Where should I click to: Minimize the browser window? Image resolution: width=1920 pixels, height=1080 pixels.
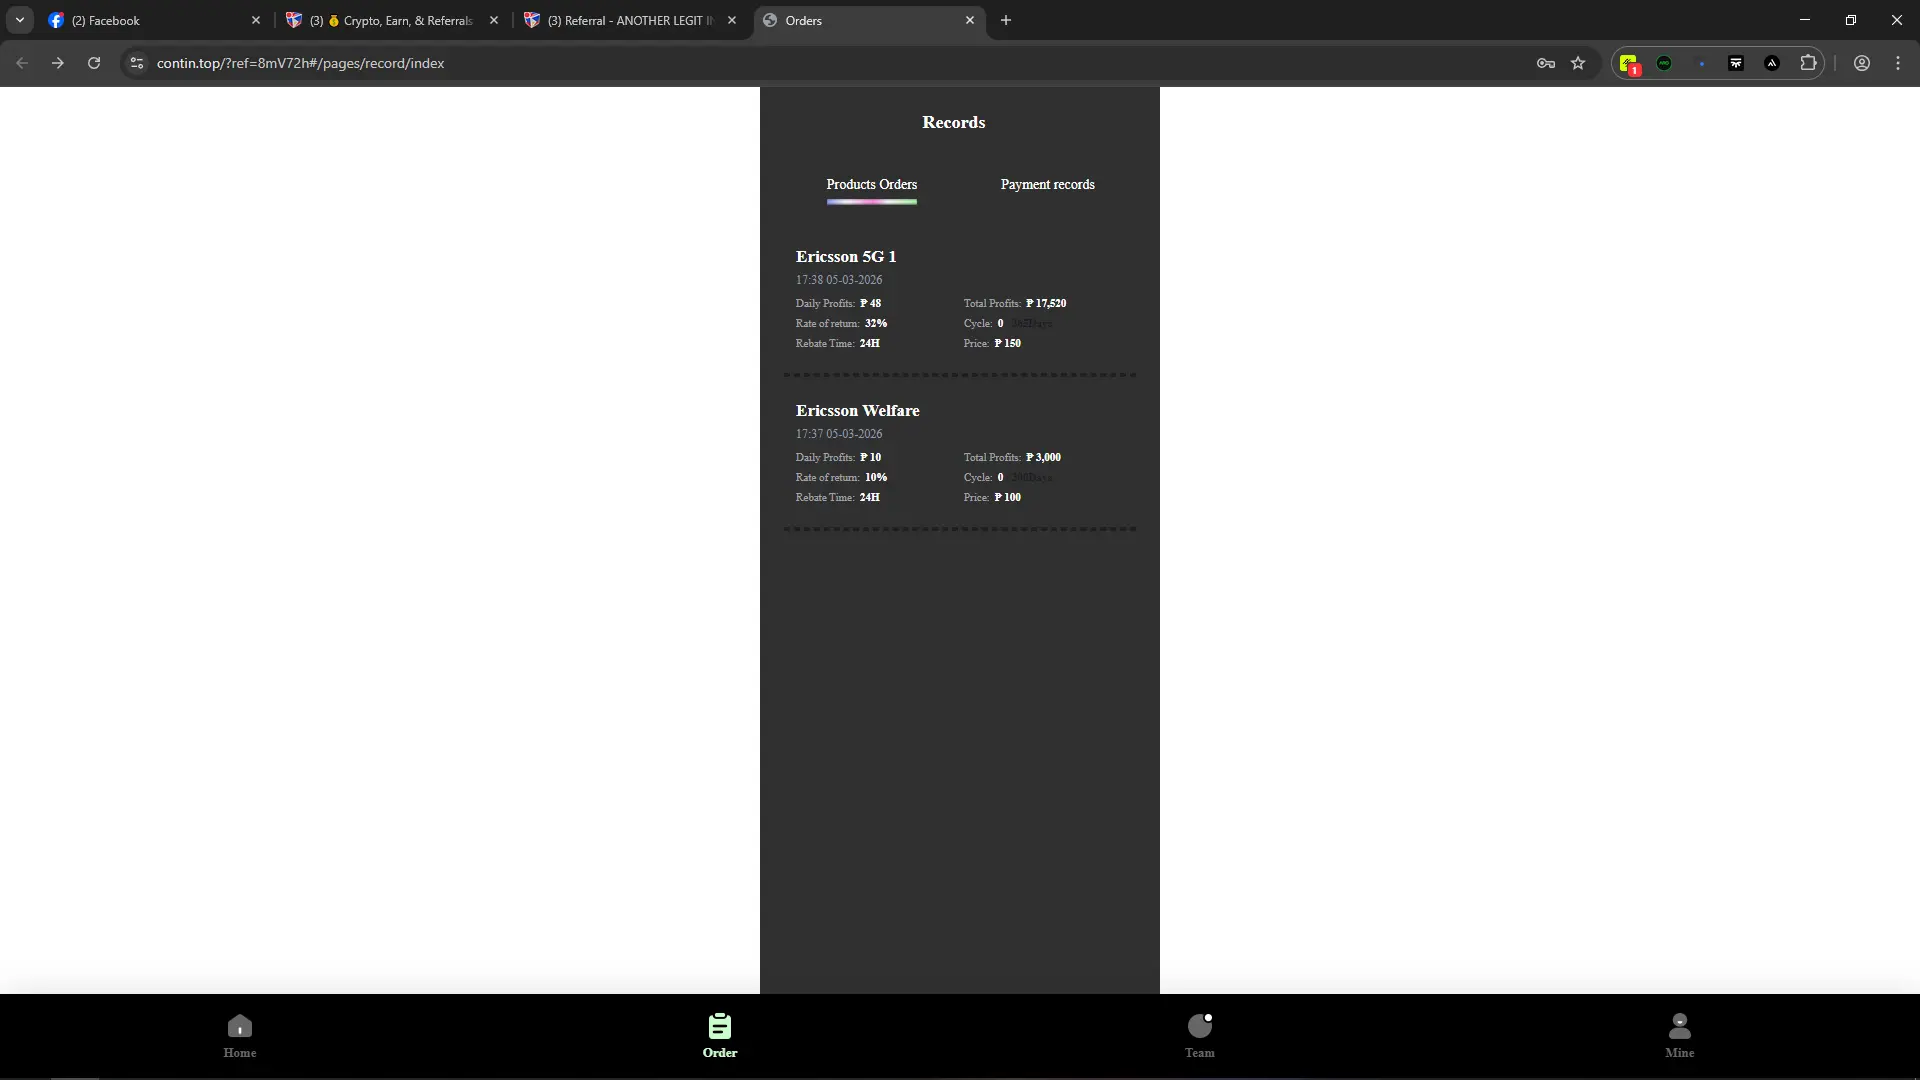tap(1805, 20)
